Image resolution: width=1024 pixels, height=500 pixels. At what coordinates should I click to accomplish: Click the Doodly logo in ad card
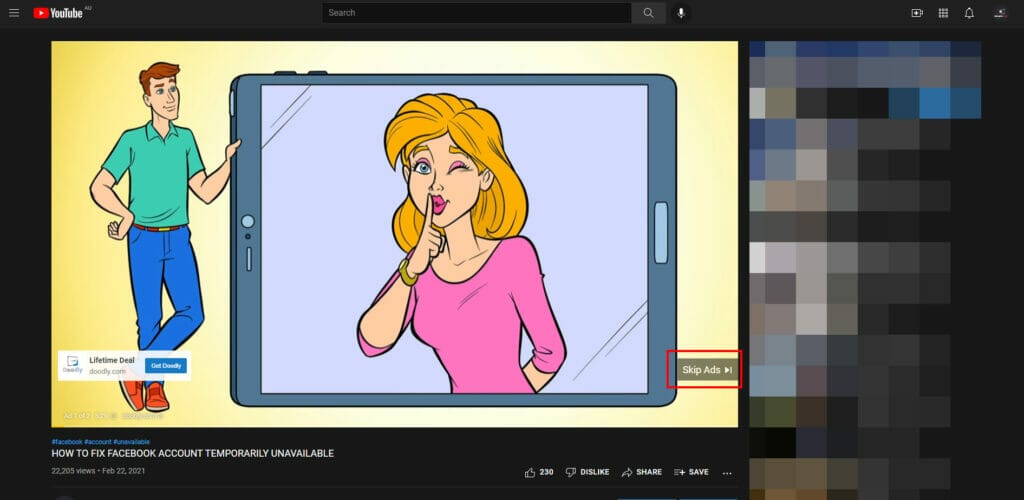(72, 366)
